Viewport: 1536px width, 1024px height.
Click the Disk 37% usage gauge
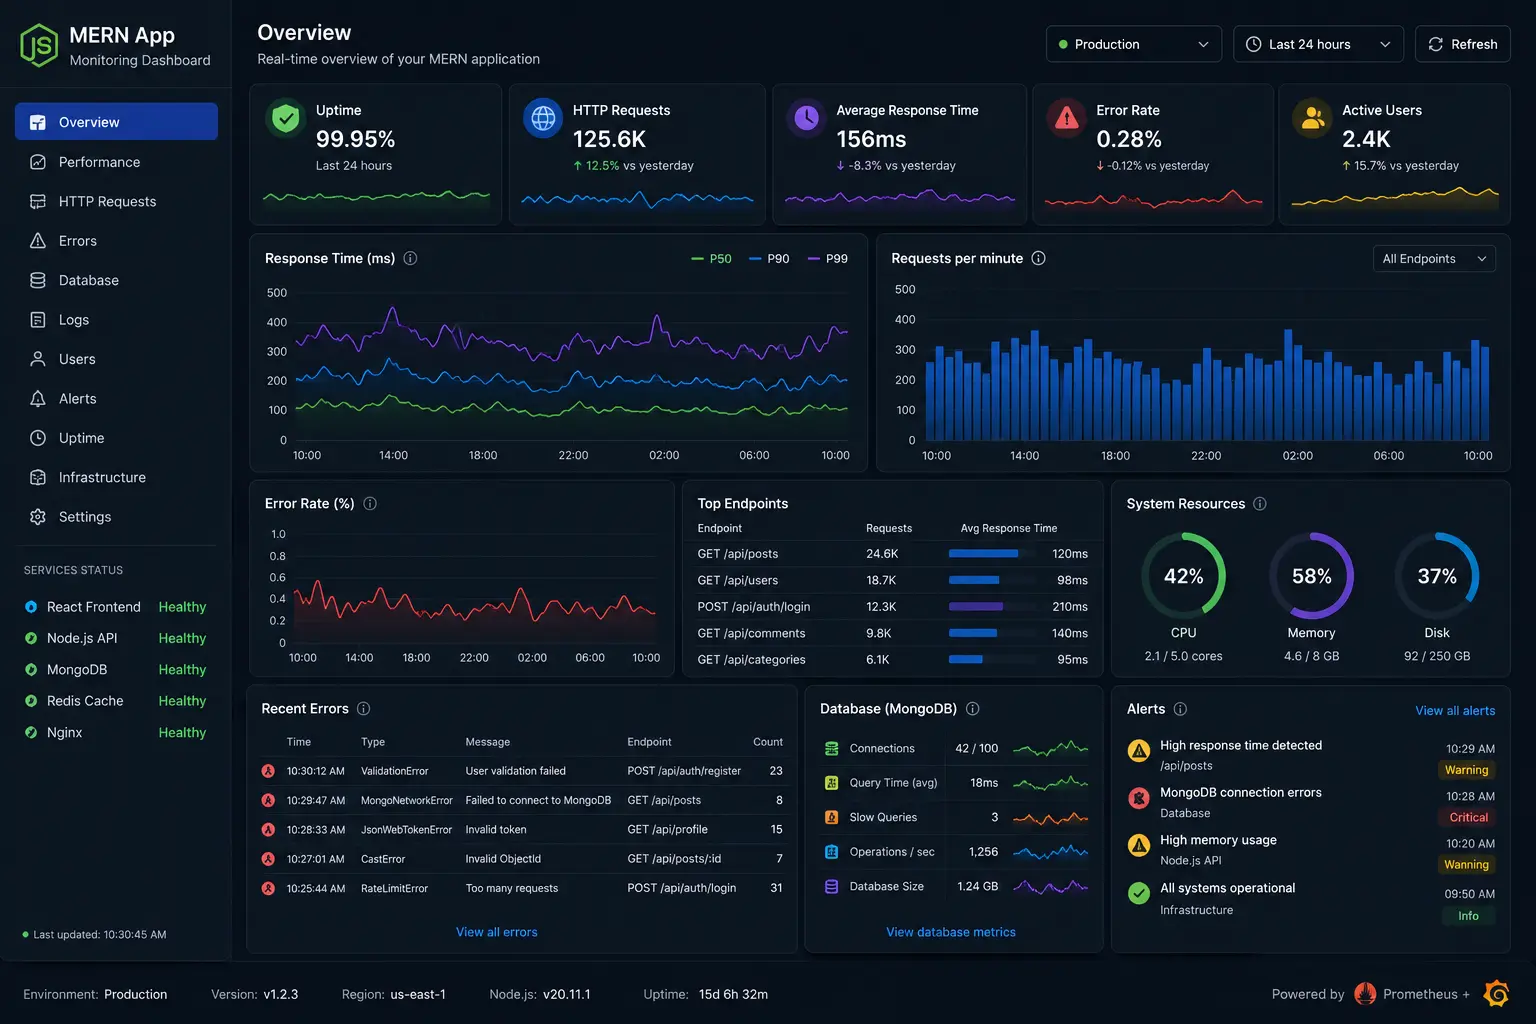point(1437,576)
